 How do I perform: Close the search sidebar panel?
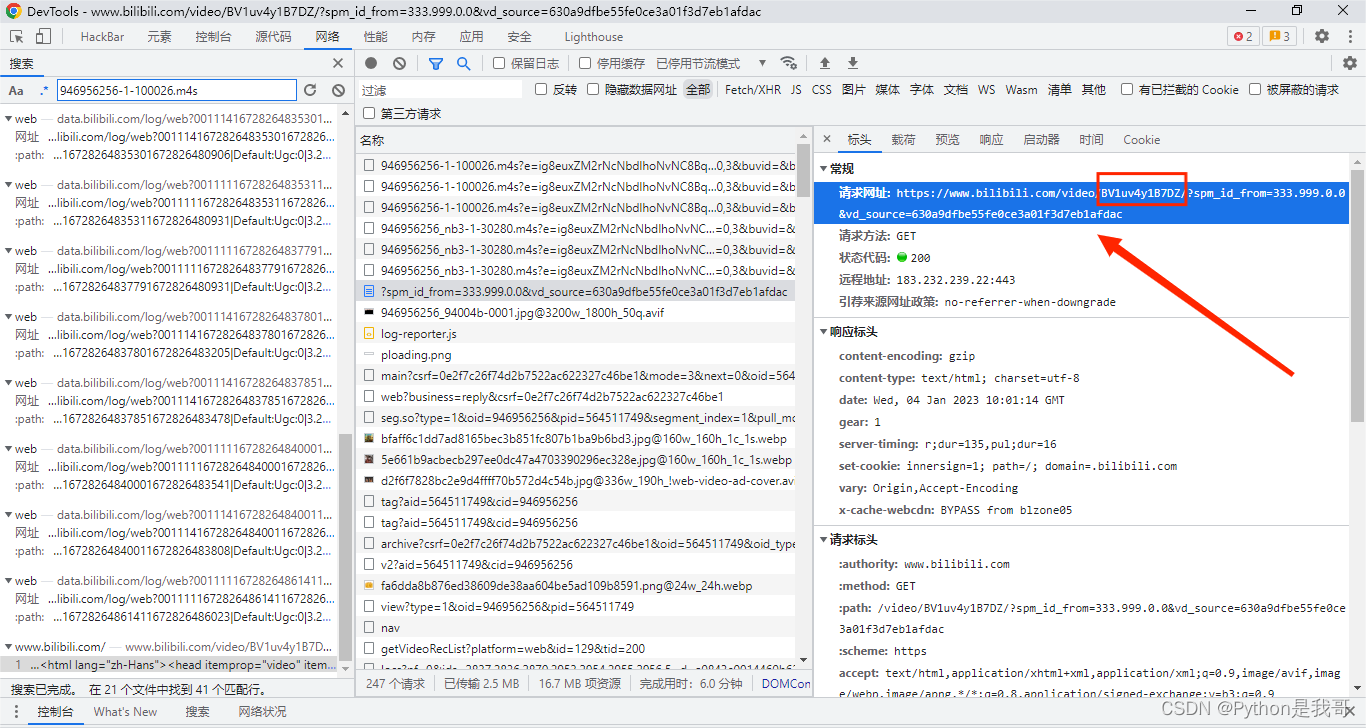(339, 63)
